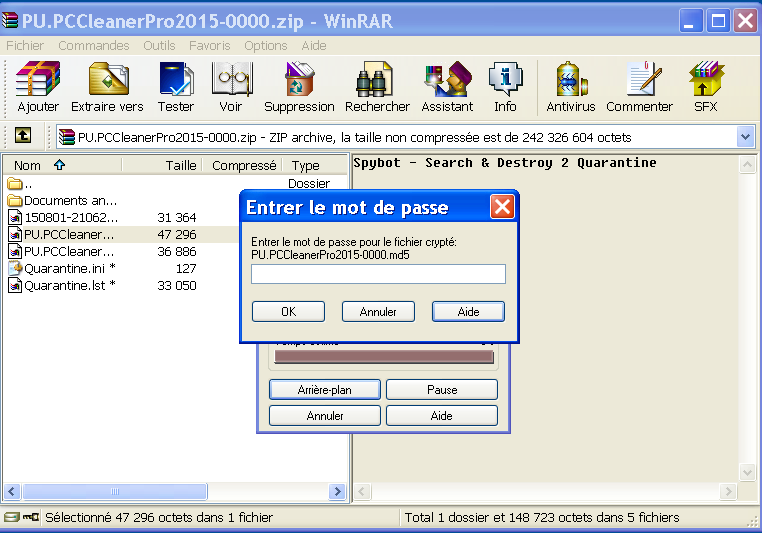Click WinRAR title bar application icon

(10, 21)
